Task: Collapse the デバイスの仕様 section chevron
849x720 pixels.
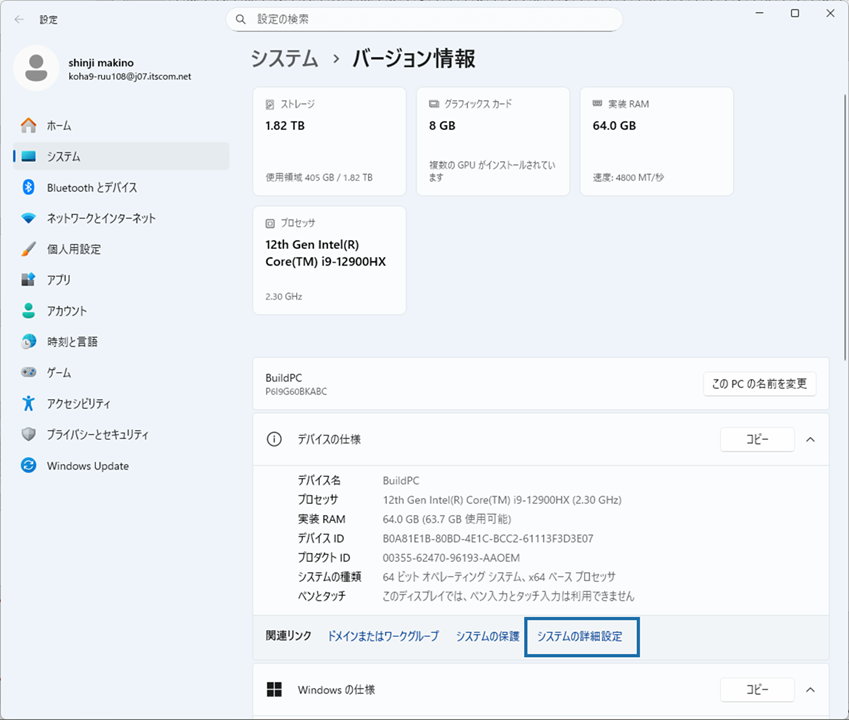Action: pyautogui.click(x=811, y=440)
